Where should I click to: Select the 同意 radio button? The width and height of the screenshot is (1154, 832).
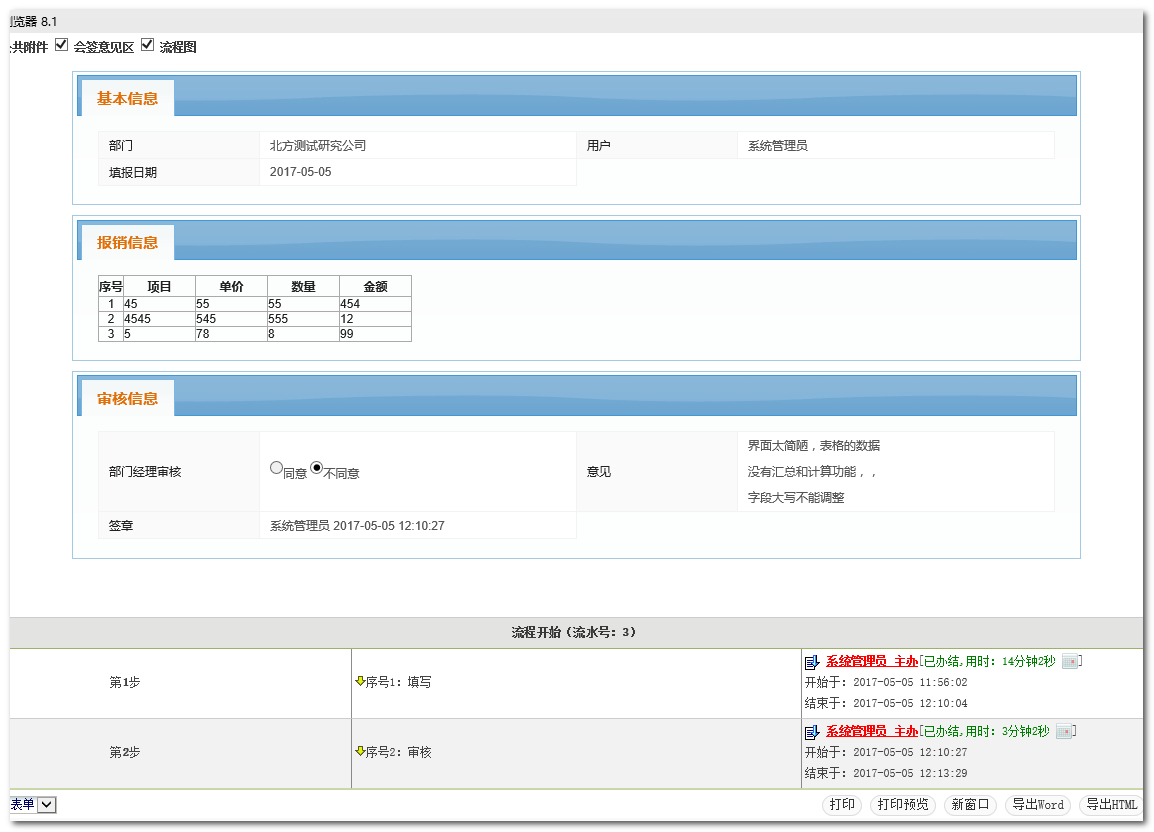(x=276, y=467)
